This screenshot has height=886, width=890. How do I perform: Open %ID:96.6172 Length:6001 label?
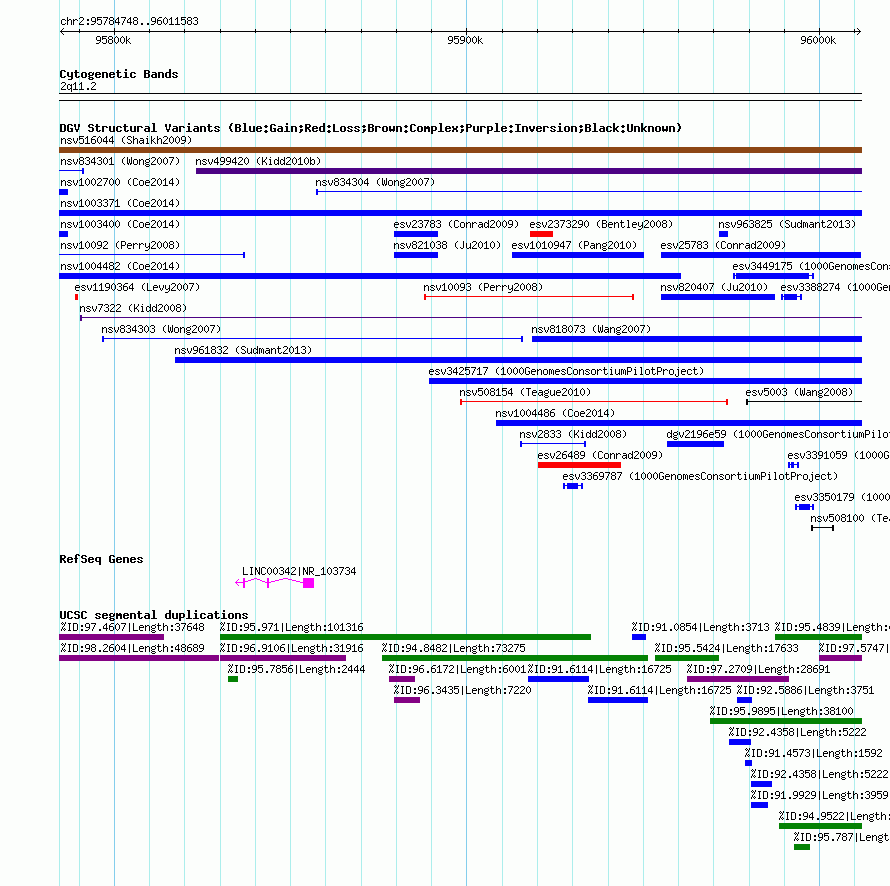tap(457, 669)
